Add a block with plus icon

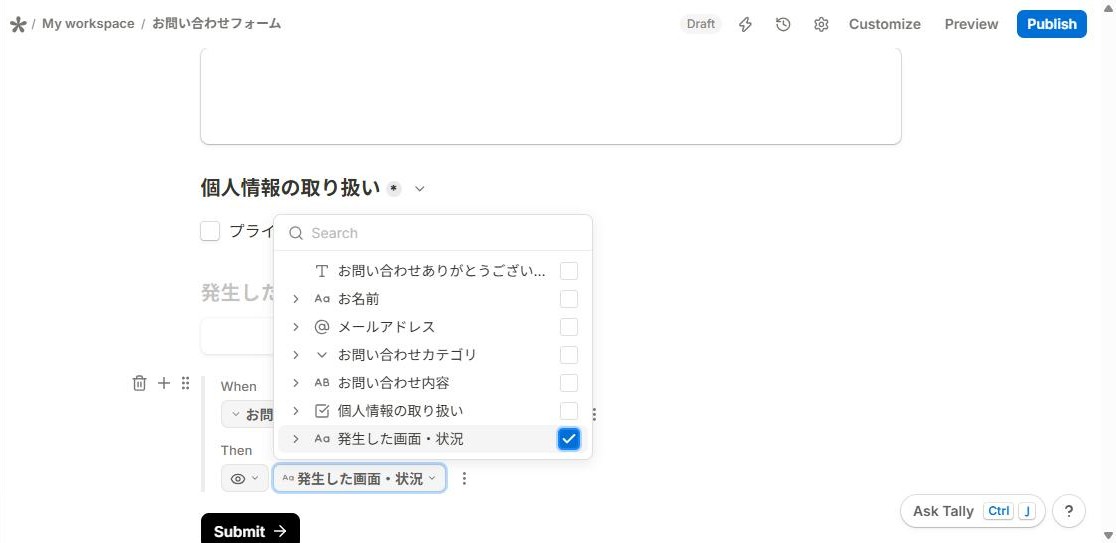click(x=164, y=383)
